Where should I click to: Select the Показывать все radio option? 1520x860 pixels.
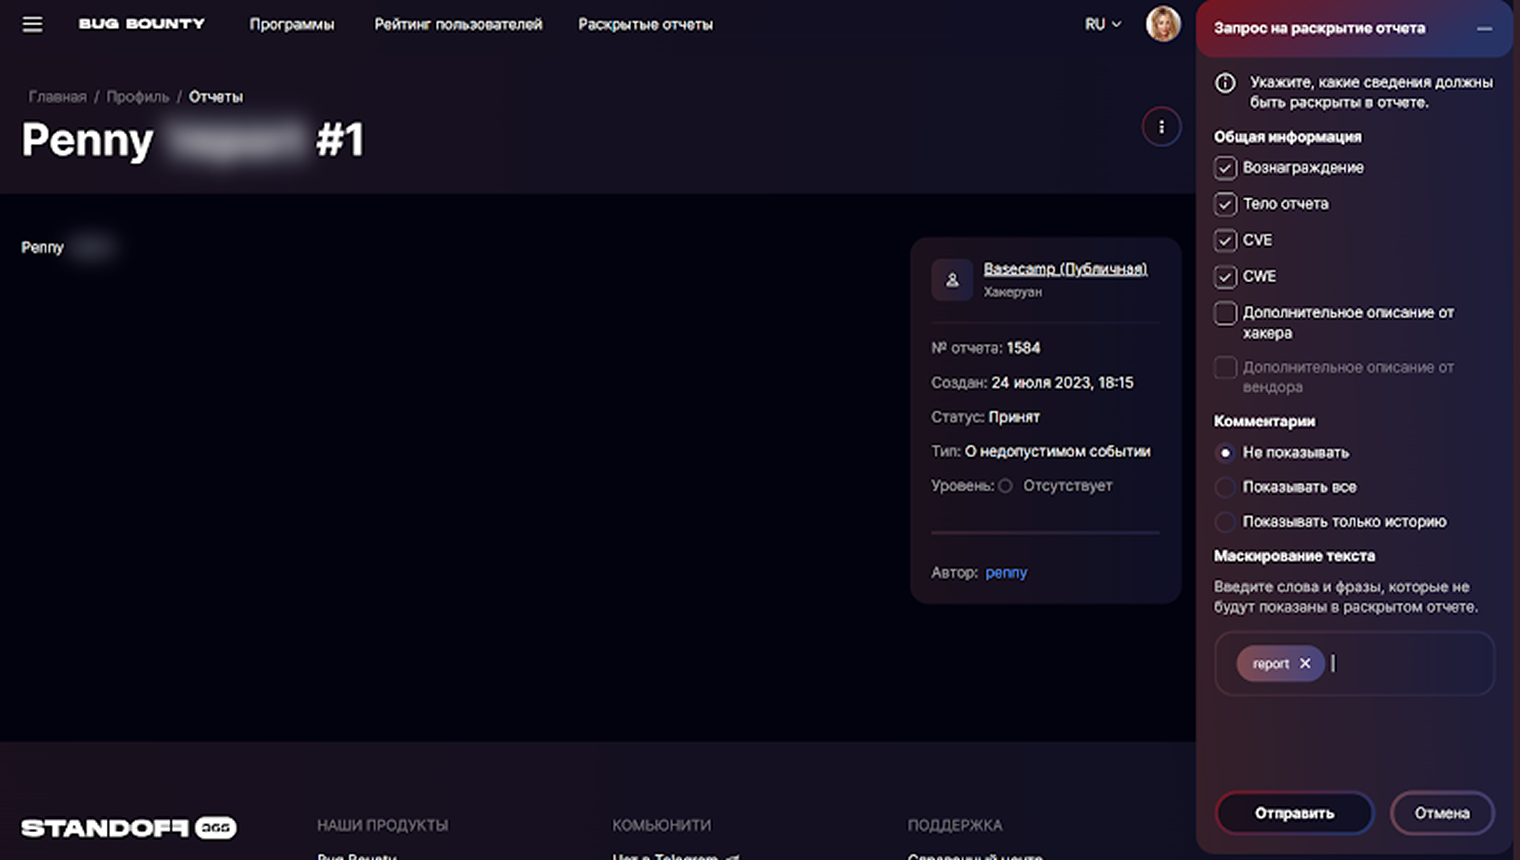point(1225,487)
